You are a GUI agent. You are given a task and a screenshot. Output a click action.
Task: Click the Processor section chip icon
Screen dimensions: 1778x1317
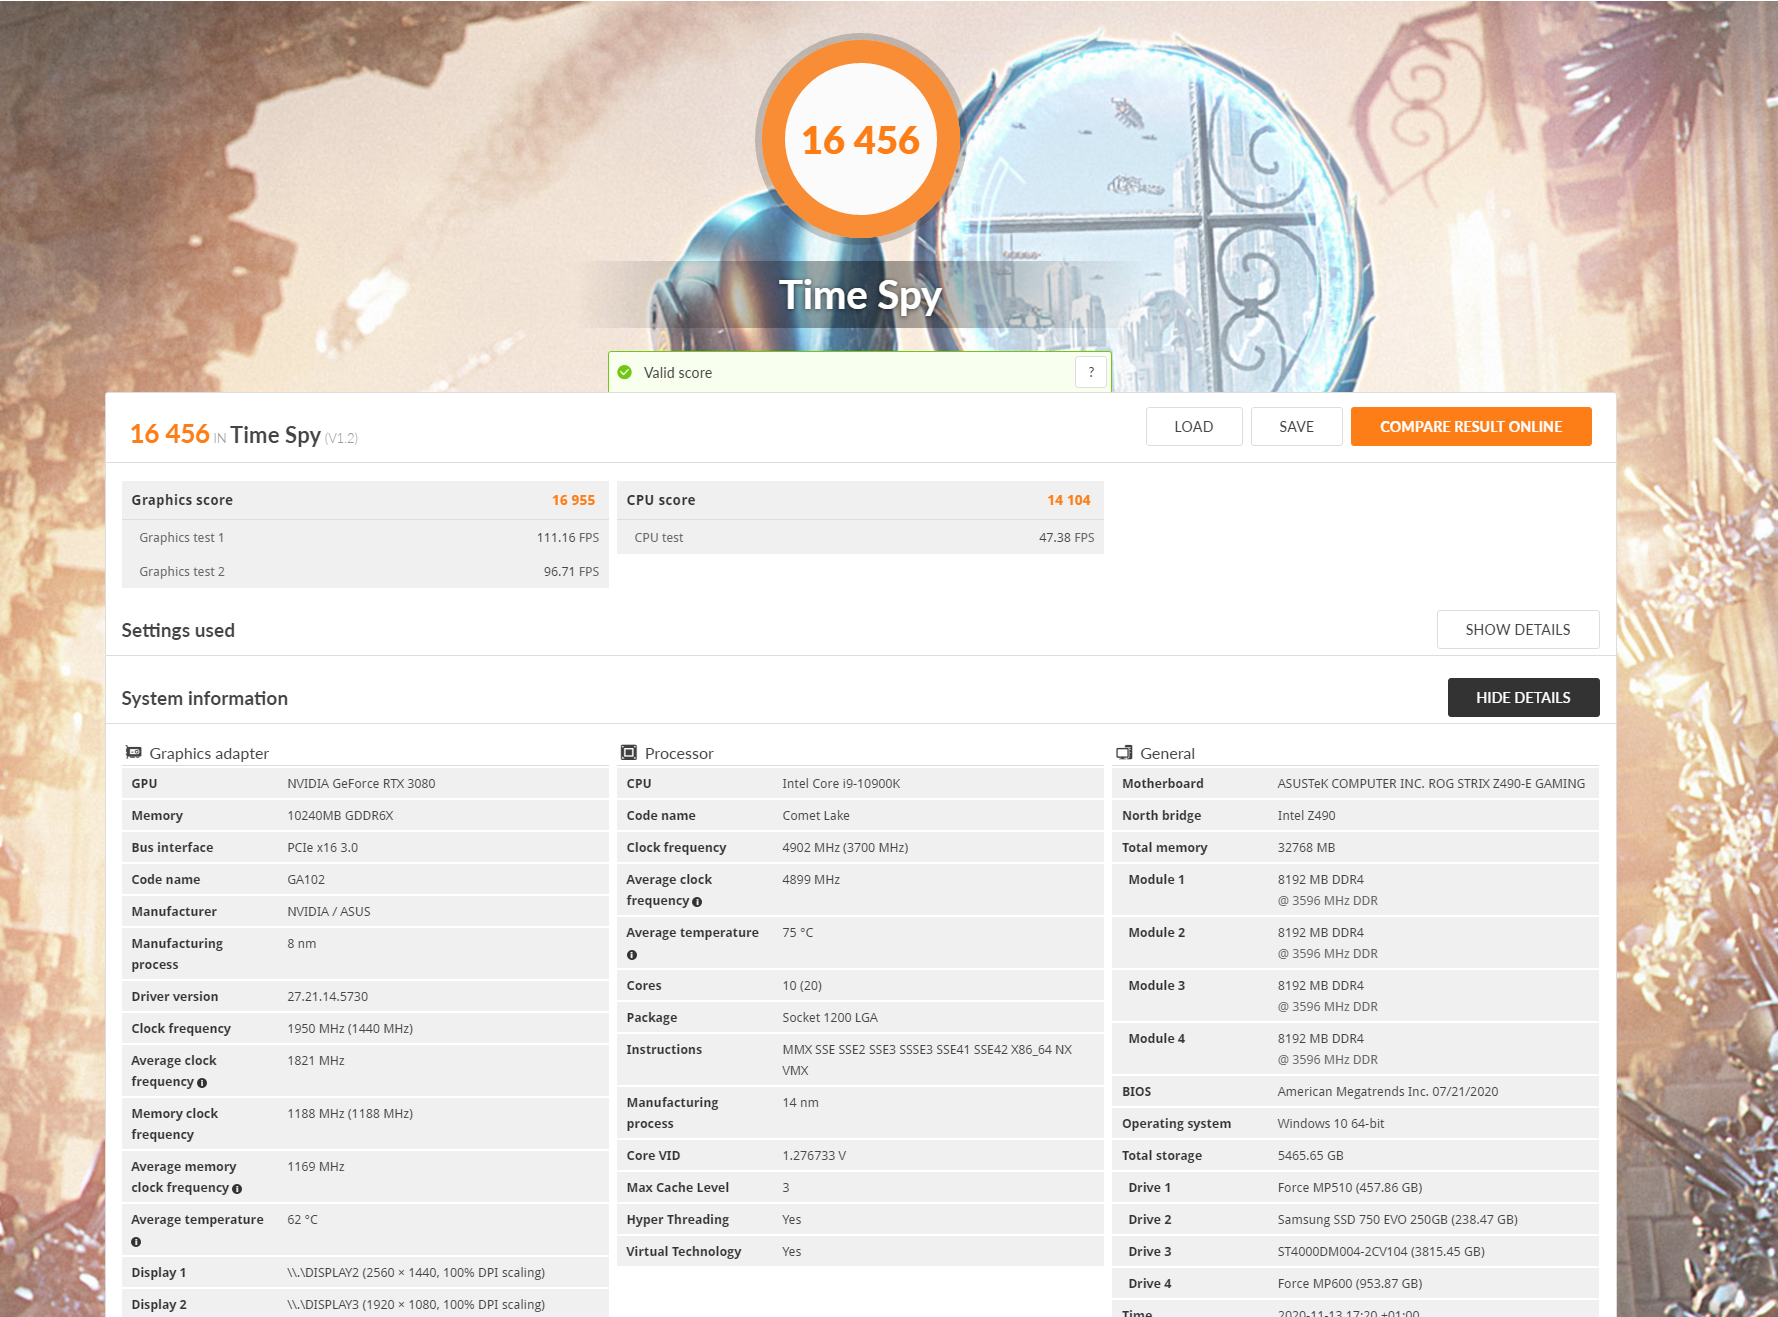(x=629, y=753)
